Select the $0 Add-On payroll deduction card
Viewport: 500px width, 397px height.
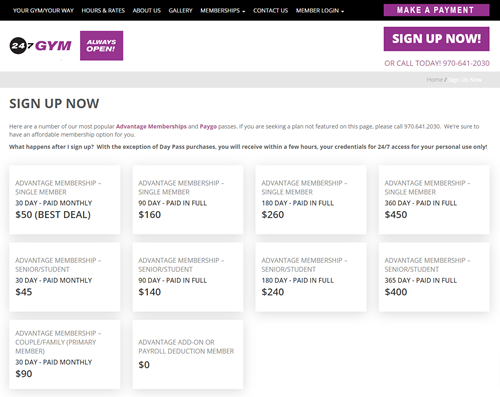tap(188, 354)
